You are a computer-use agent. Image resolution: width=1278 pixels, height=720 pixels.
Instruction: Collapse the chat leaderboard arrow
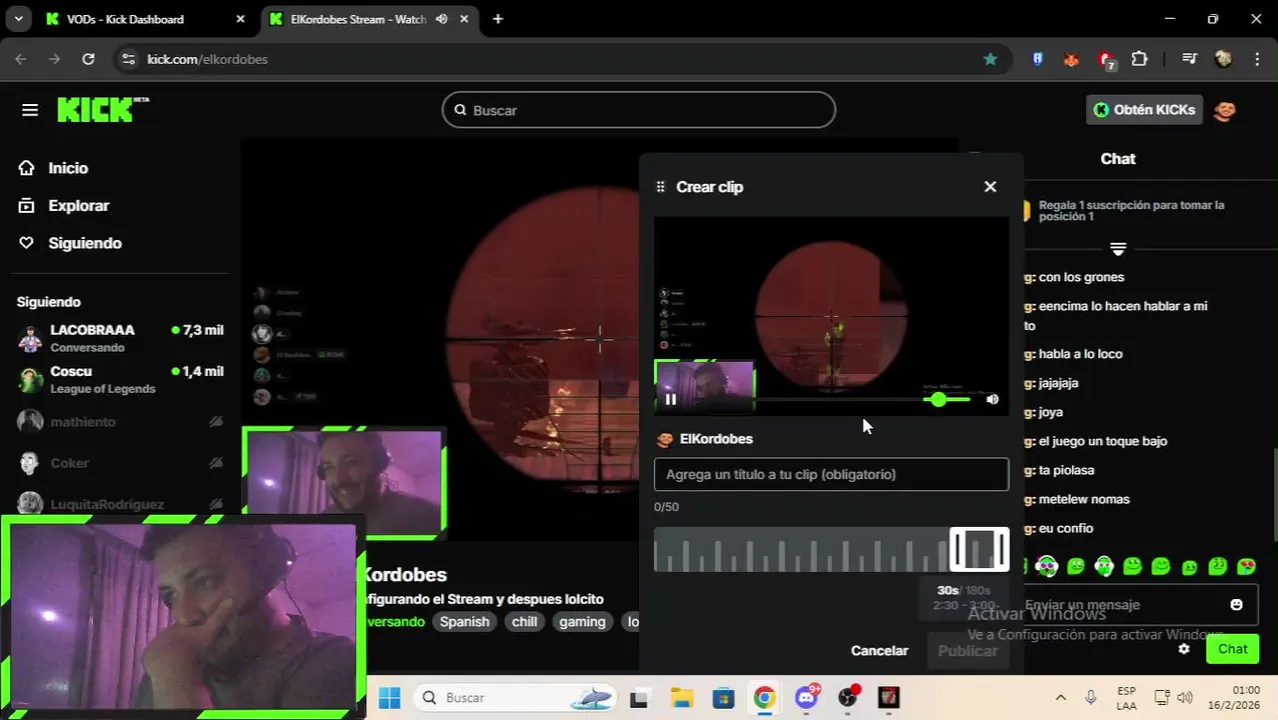coord(1118,248)
